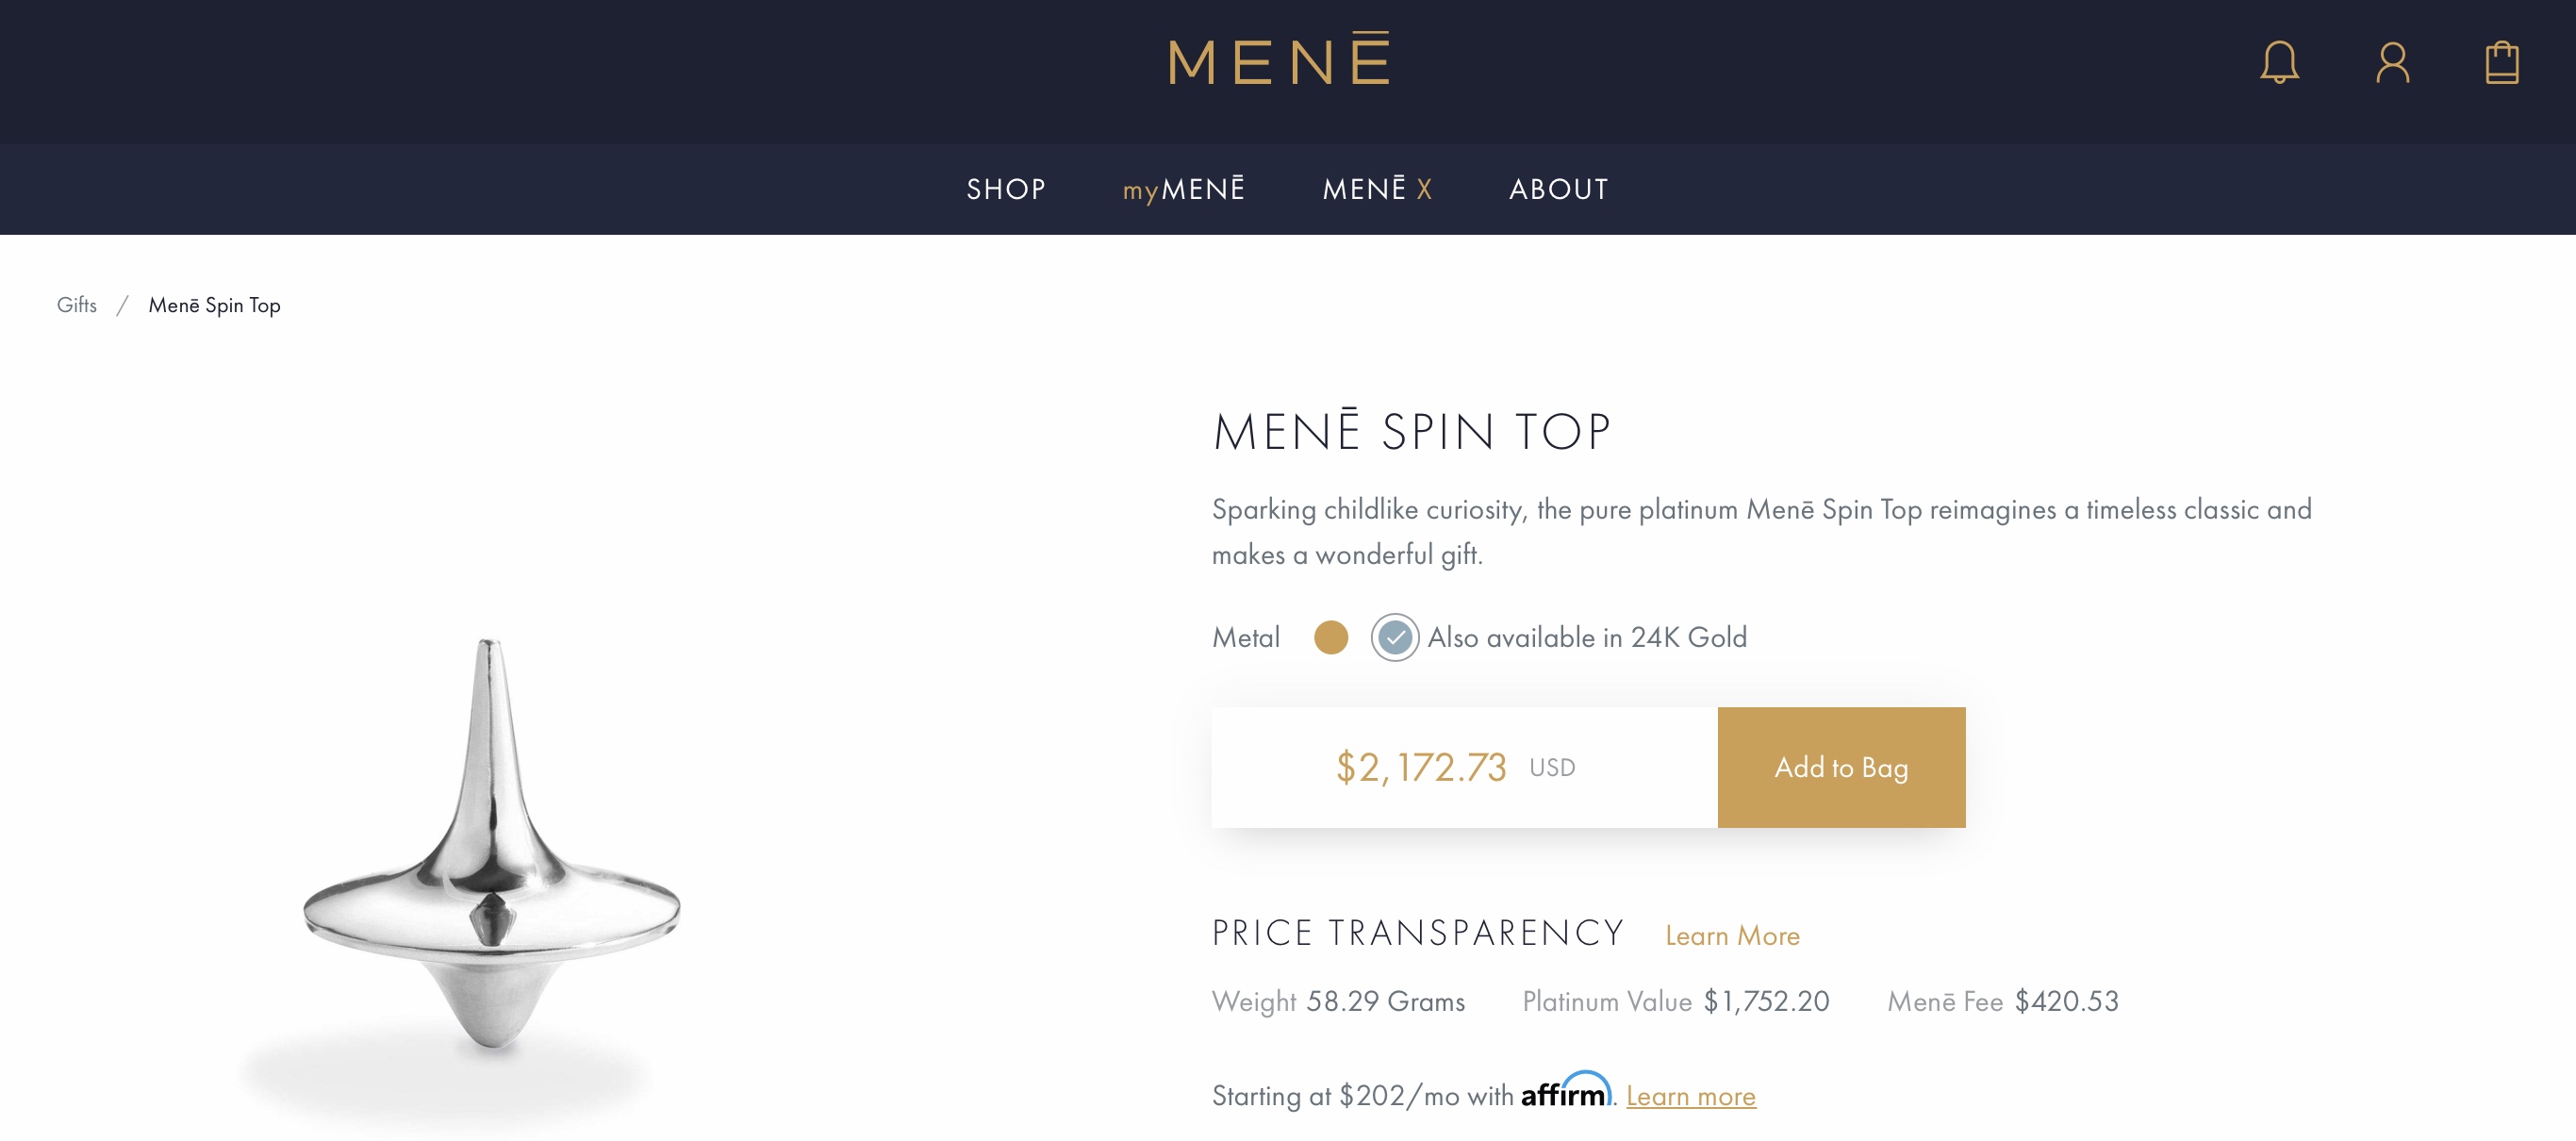Click the affirm logo
The width and height of the screenshot is (2576, 1141).
tap(1566, 1090)
